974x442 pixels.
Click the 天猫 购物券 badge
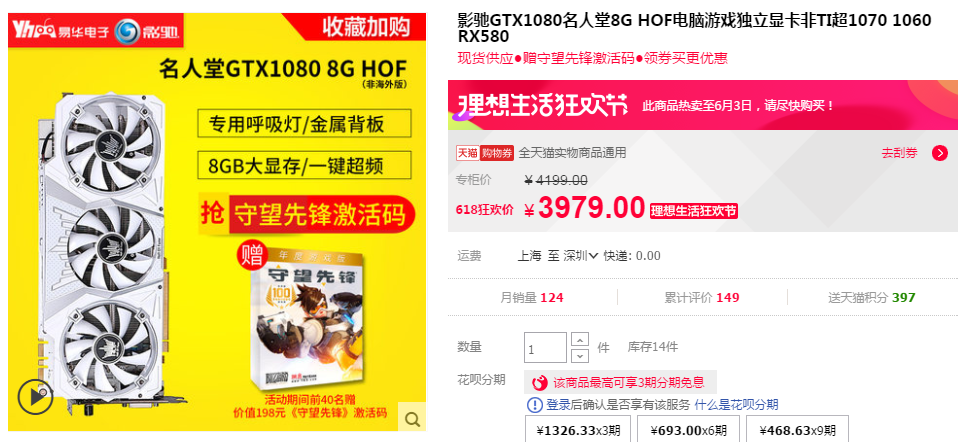tap(485, 153)
